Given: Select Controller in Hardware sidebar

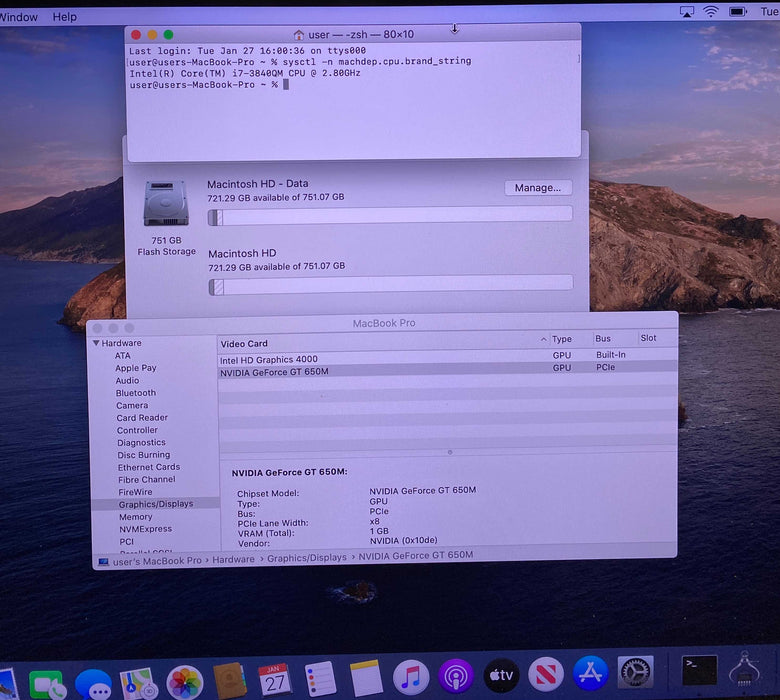Looking at the screenshot, I should 137,430.
